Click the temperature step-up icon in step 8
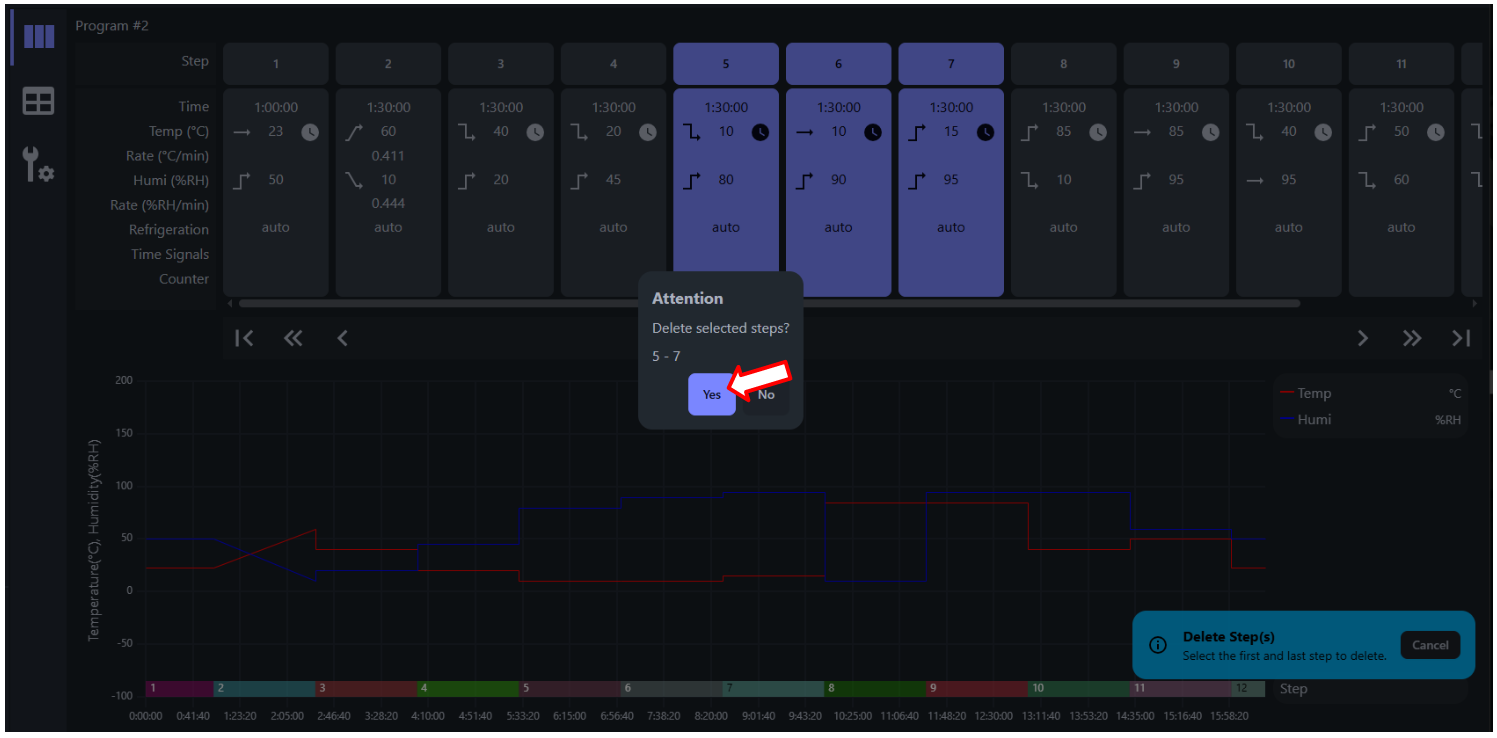The image size is (1497, 738). 1030,132
